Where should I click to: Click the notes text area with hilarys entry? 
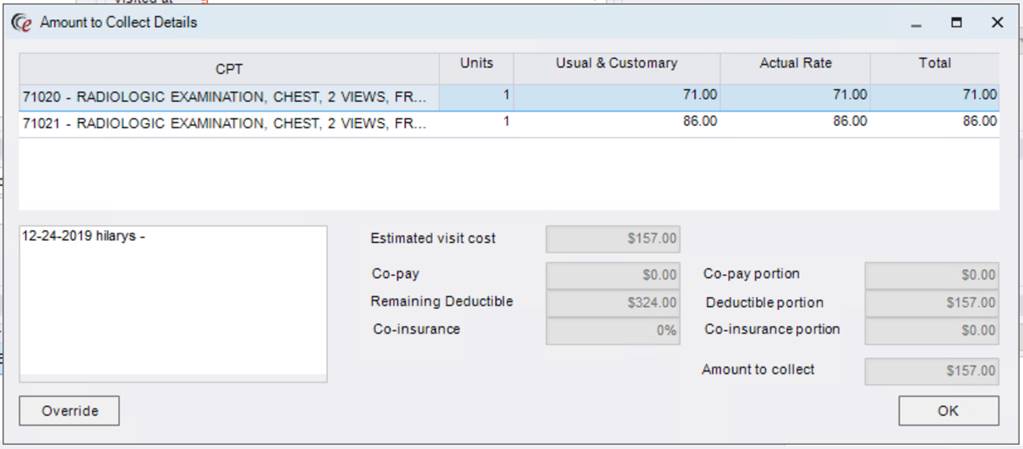point(173,302)
